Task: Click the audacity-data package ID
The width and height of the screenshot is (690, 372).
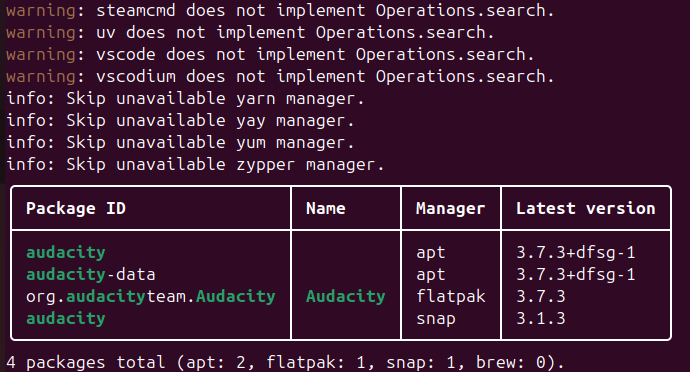Action: click(90, 275)
